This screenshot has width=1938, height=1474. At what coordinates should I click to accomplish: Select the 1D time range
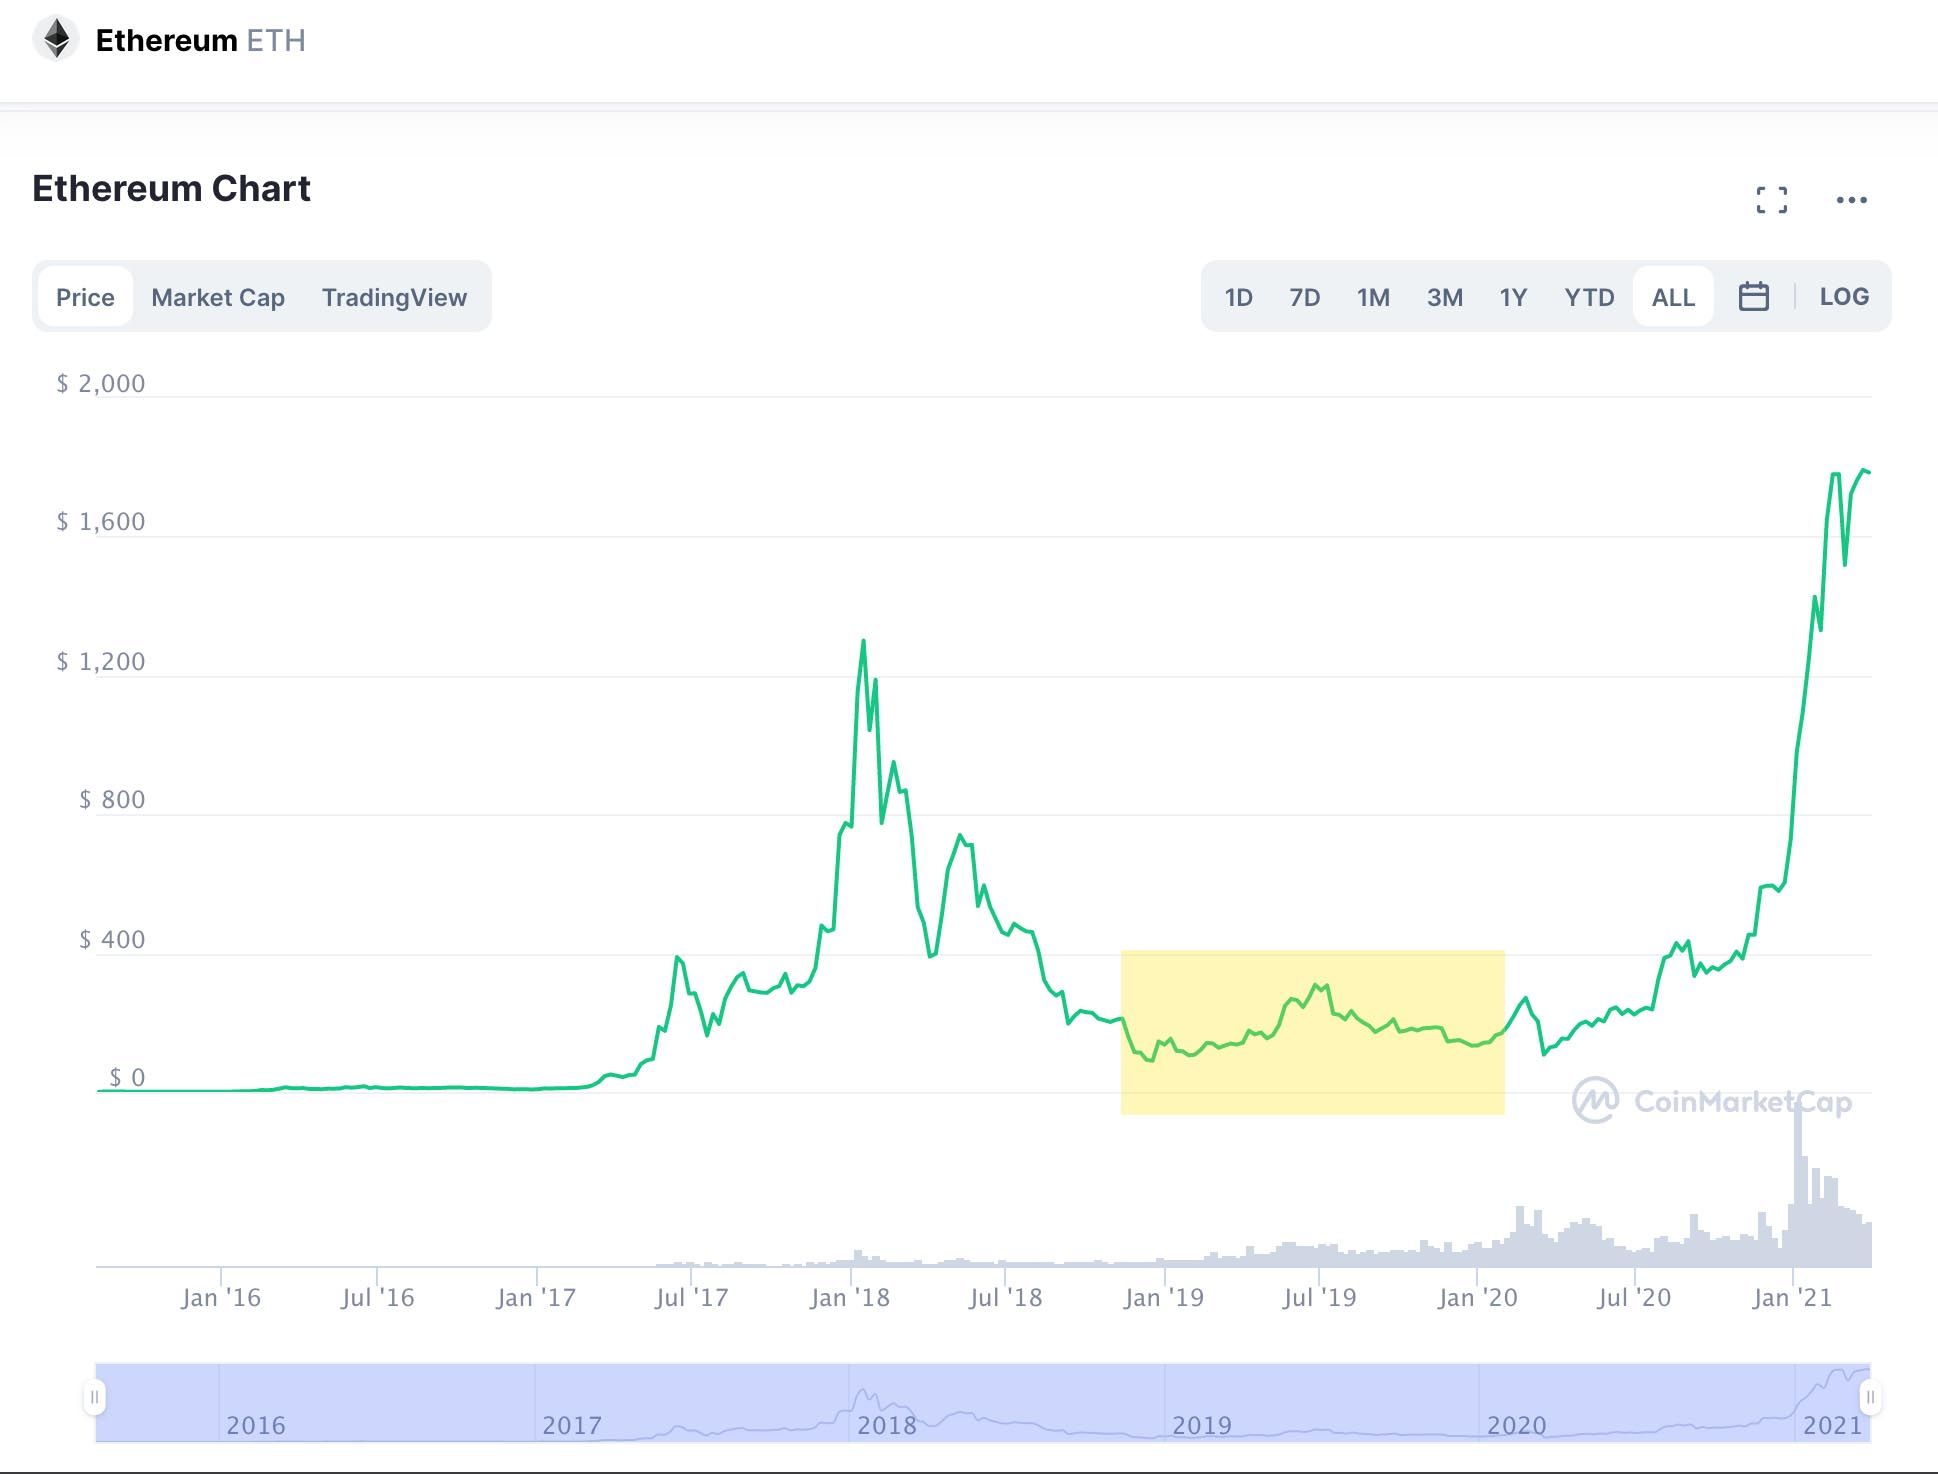[1238, 297]
